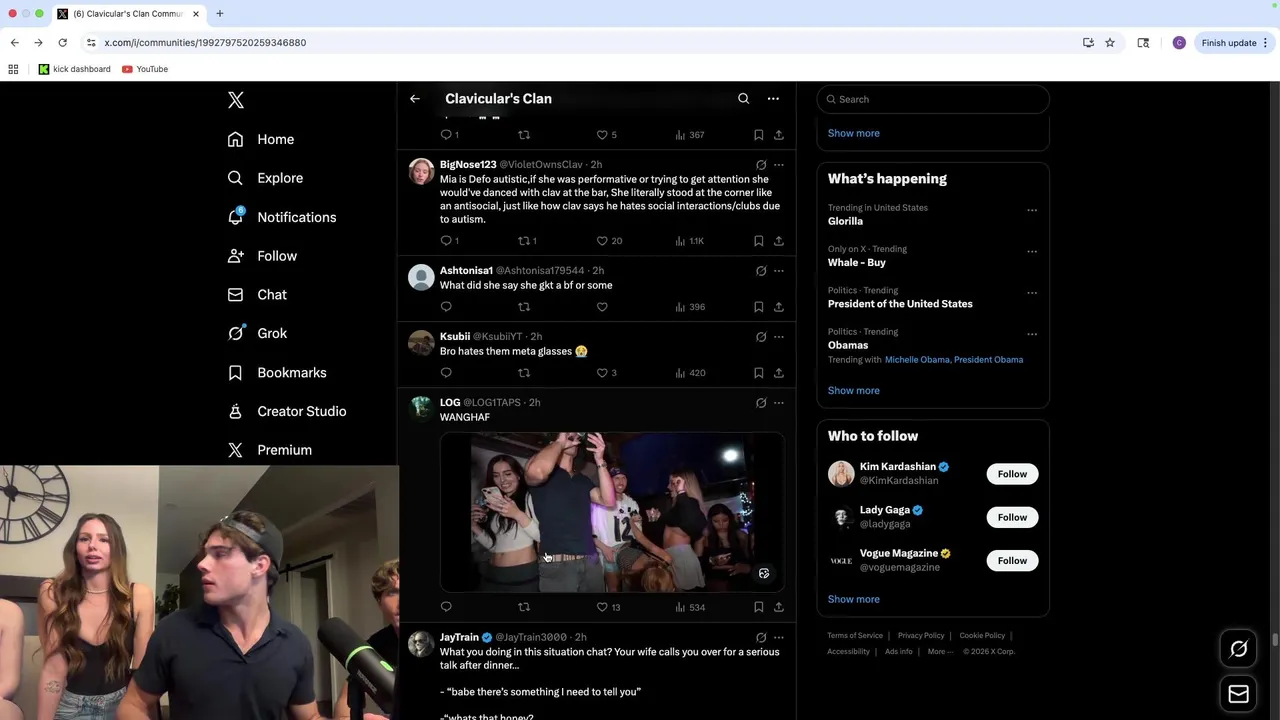Open more menu on Ashtonisa1's post

tap(779, 271)
